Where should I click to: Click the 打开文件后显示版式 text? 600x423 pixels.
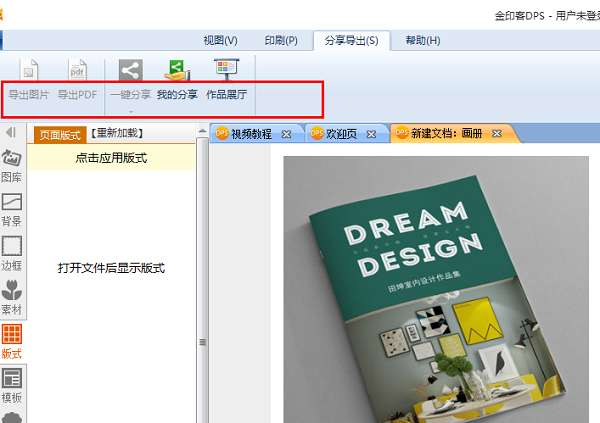(111, 268)
